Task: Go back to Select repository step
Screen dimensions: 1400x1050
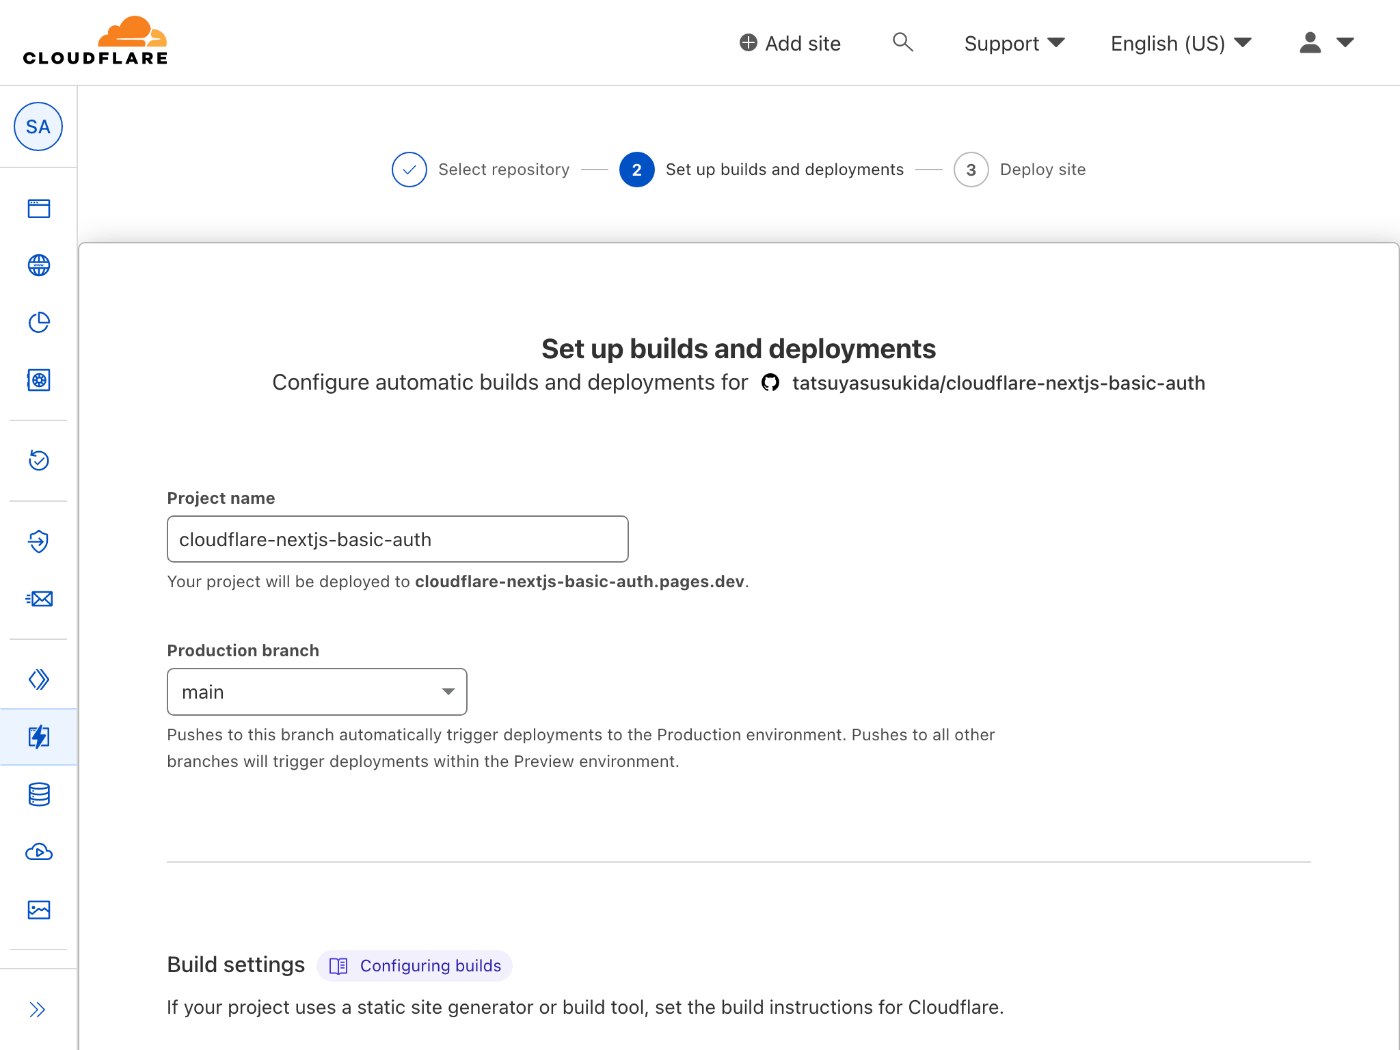Action: (481, 170)
